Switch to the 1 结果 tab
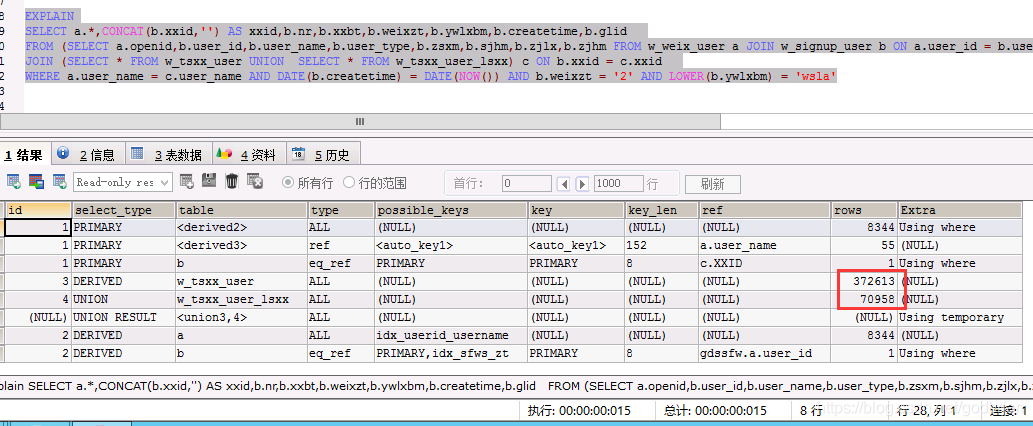Viewport: 1033px width, 426px height. coord(25,155)
